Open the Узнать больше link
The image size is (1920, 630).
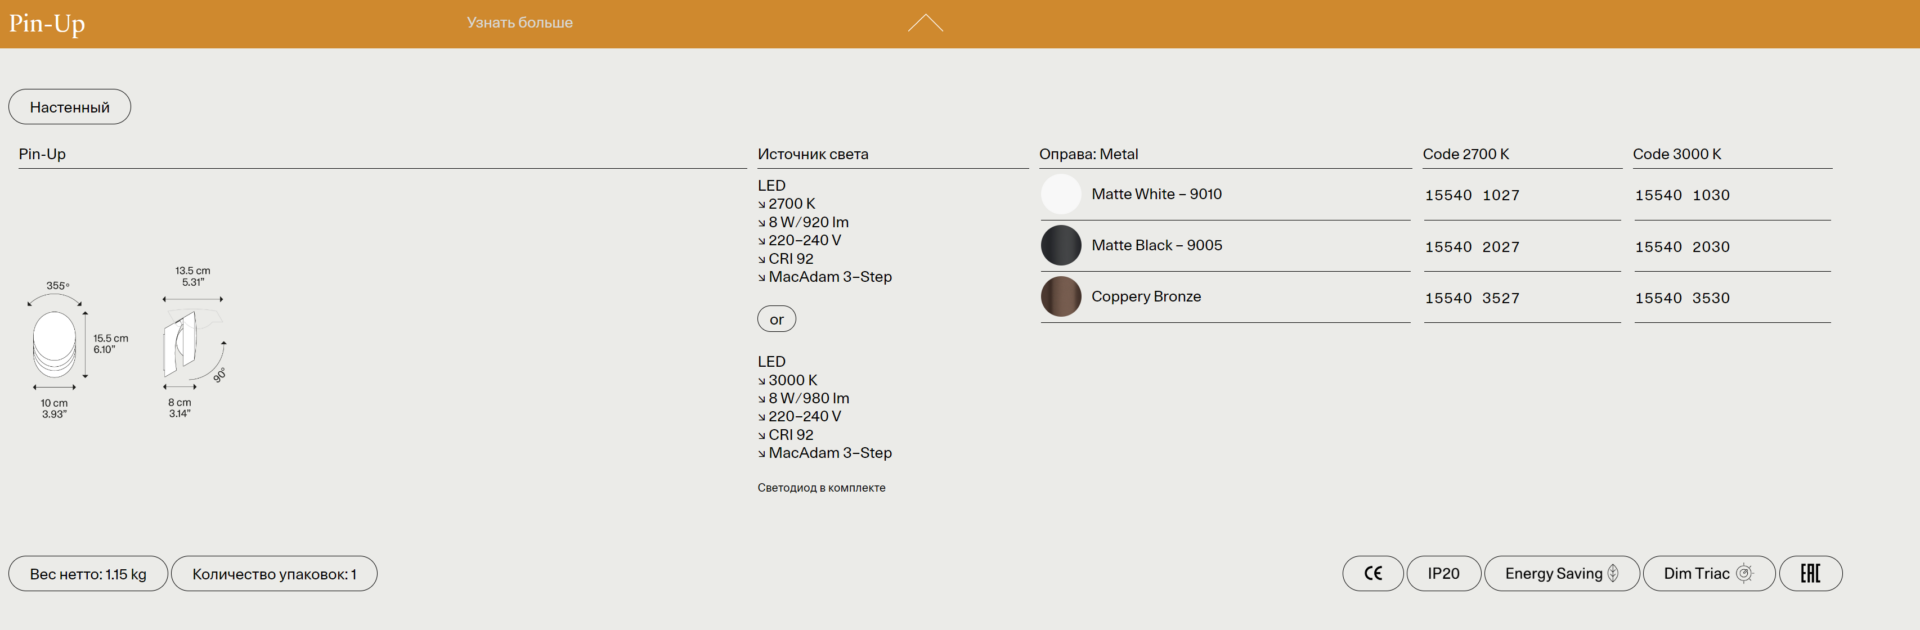(x=519, y=23)
